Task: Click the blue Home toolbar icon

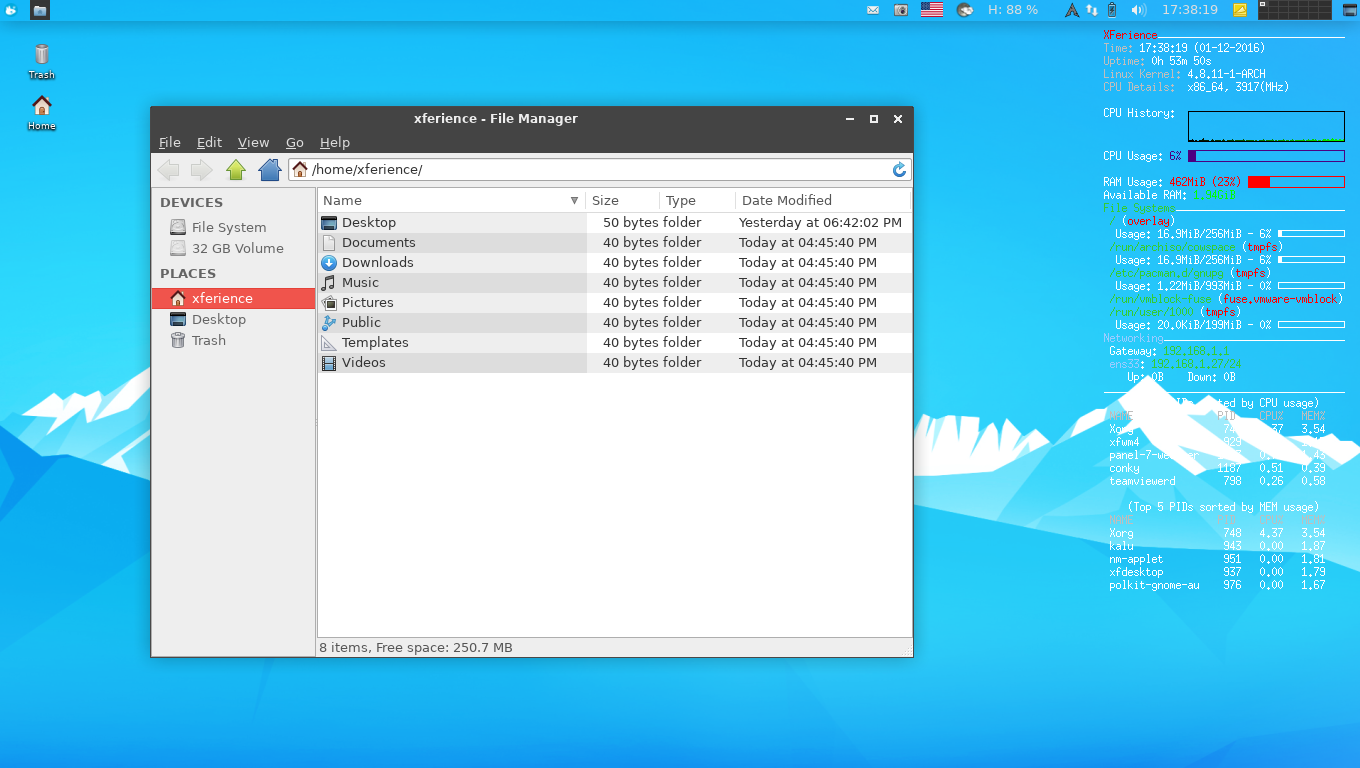Action: [269, 170]
